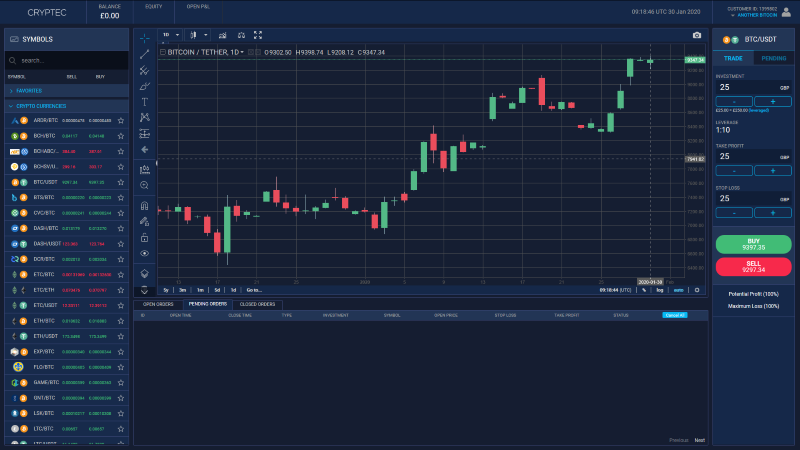800x450 pixels.
Task: Toggle lock all drawing tools
Action: pos(145,237)
